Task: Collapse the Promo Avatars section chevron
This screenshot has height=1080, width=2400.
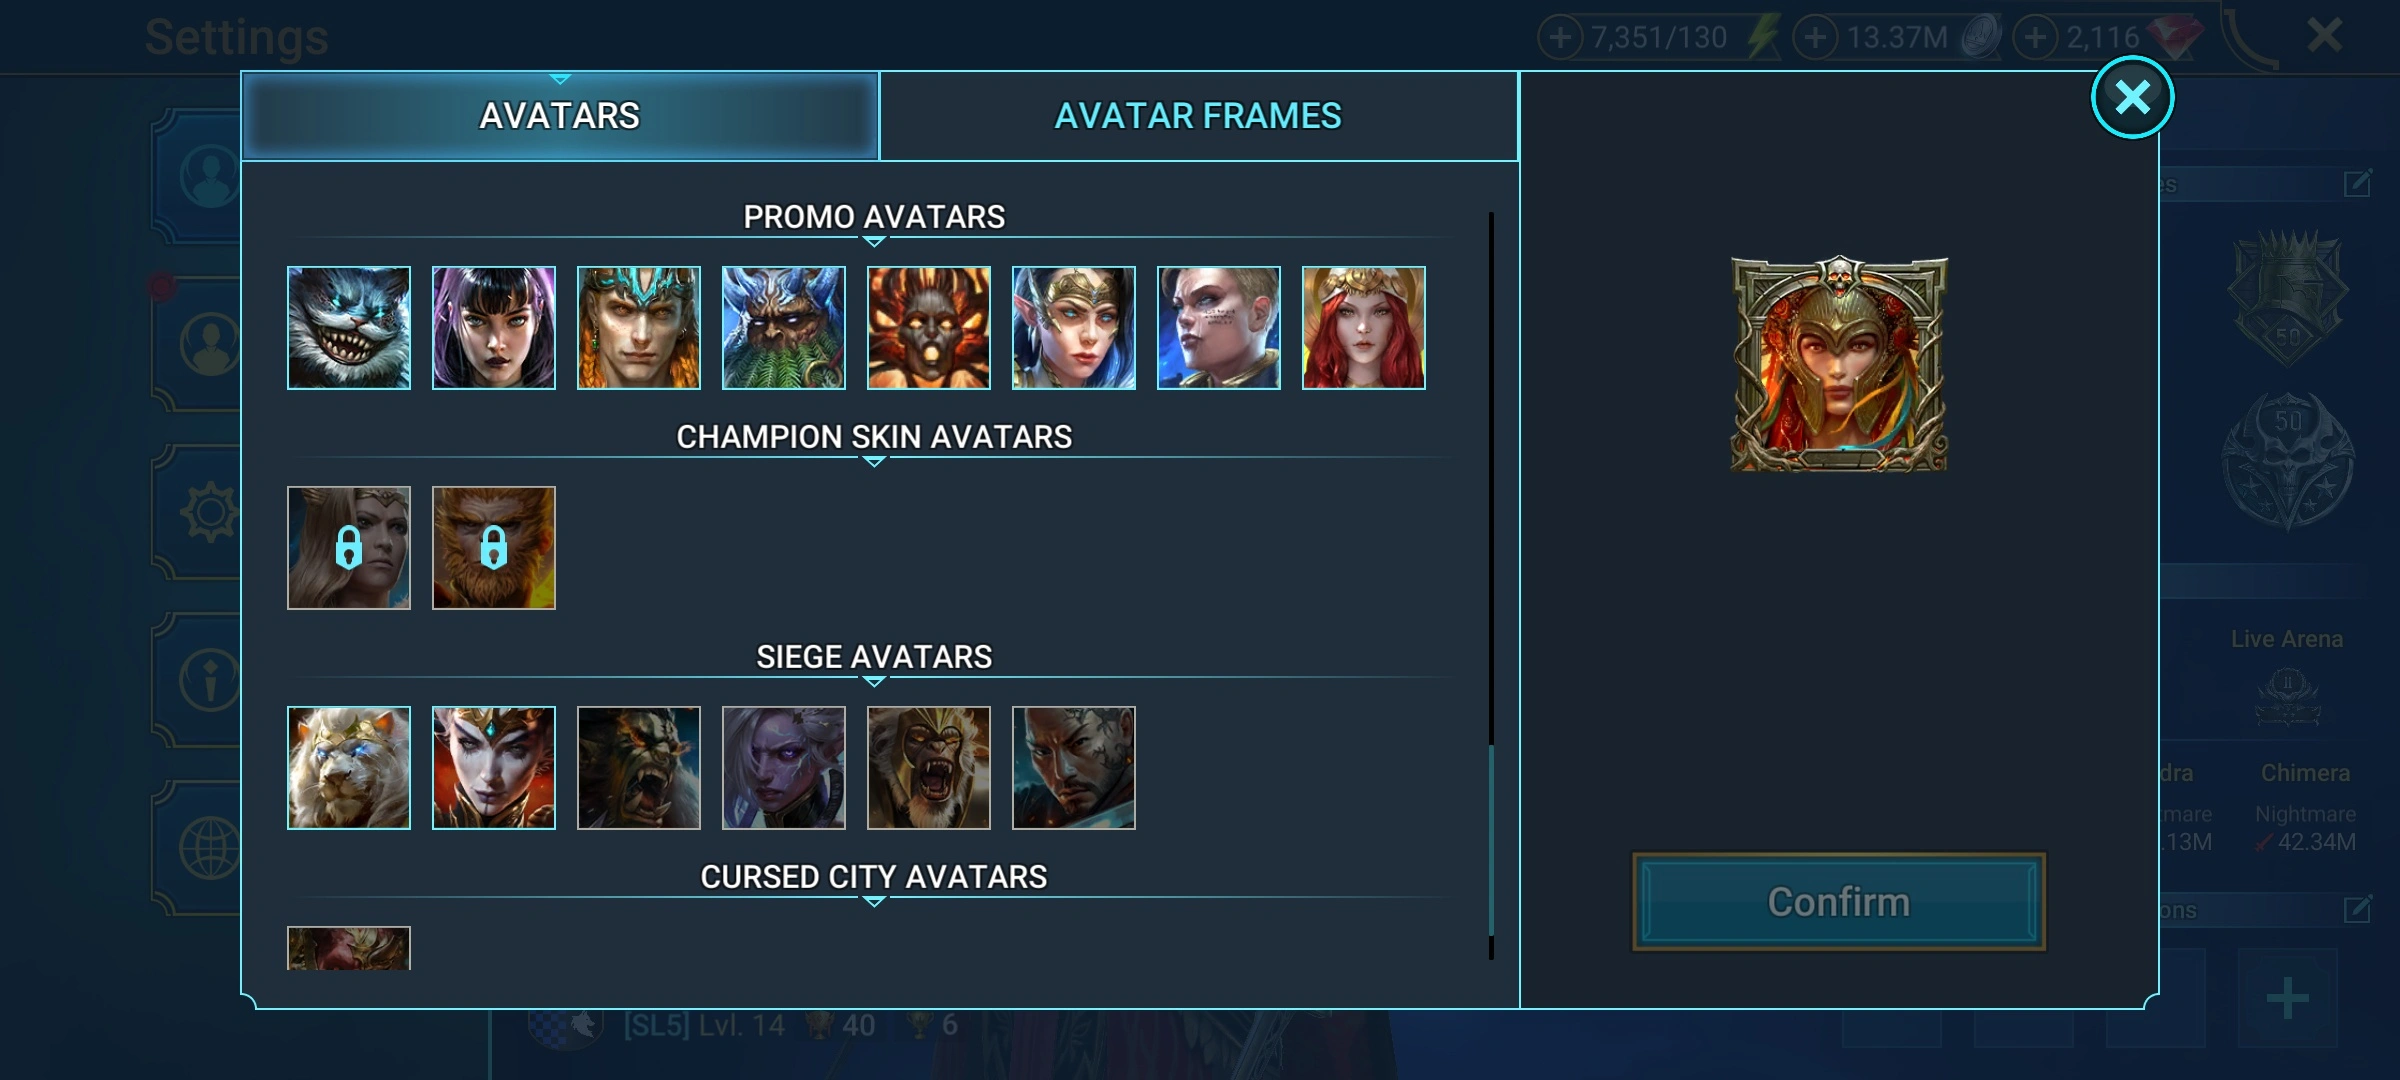Action: 874,241
